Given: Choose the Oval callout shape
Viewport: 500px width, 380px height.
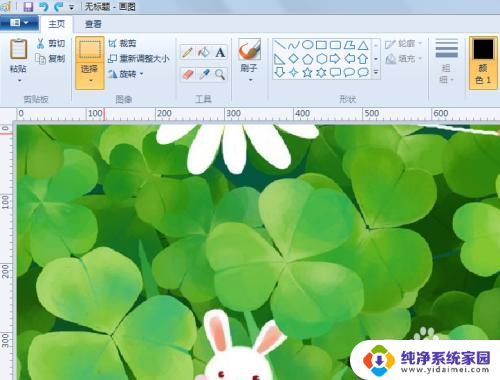Looking at the screenshot, I should [x=349, y=72].
